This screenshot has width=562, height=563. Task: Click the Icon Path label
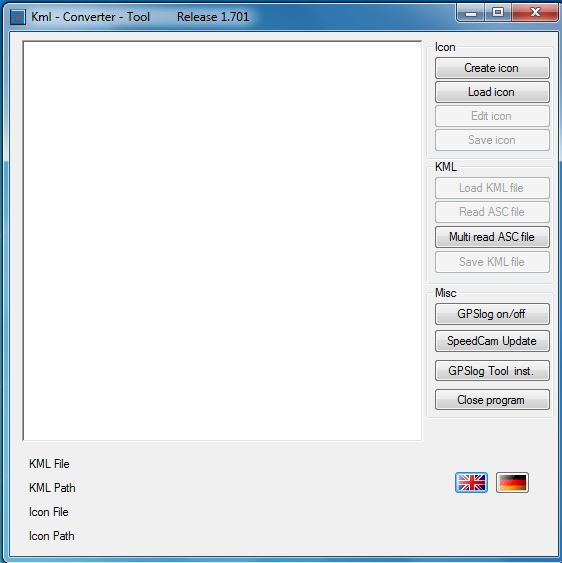(52, 536)
